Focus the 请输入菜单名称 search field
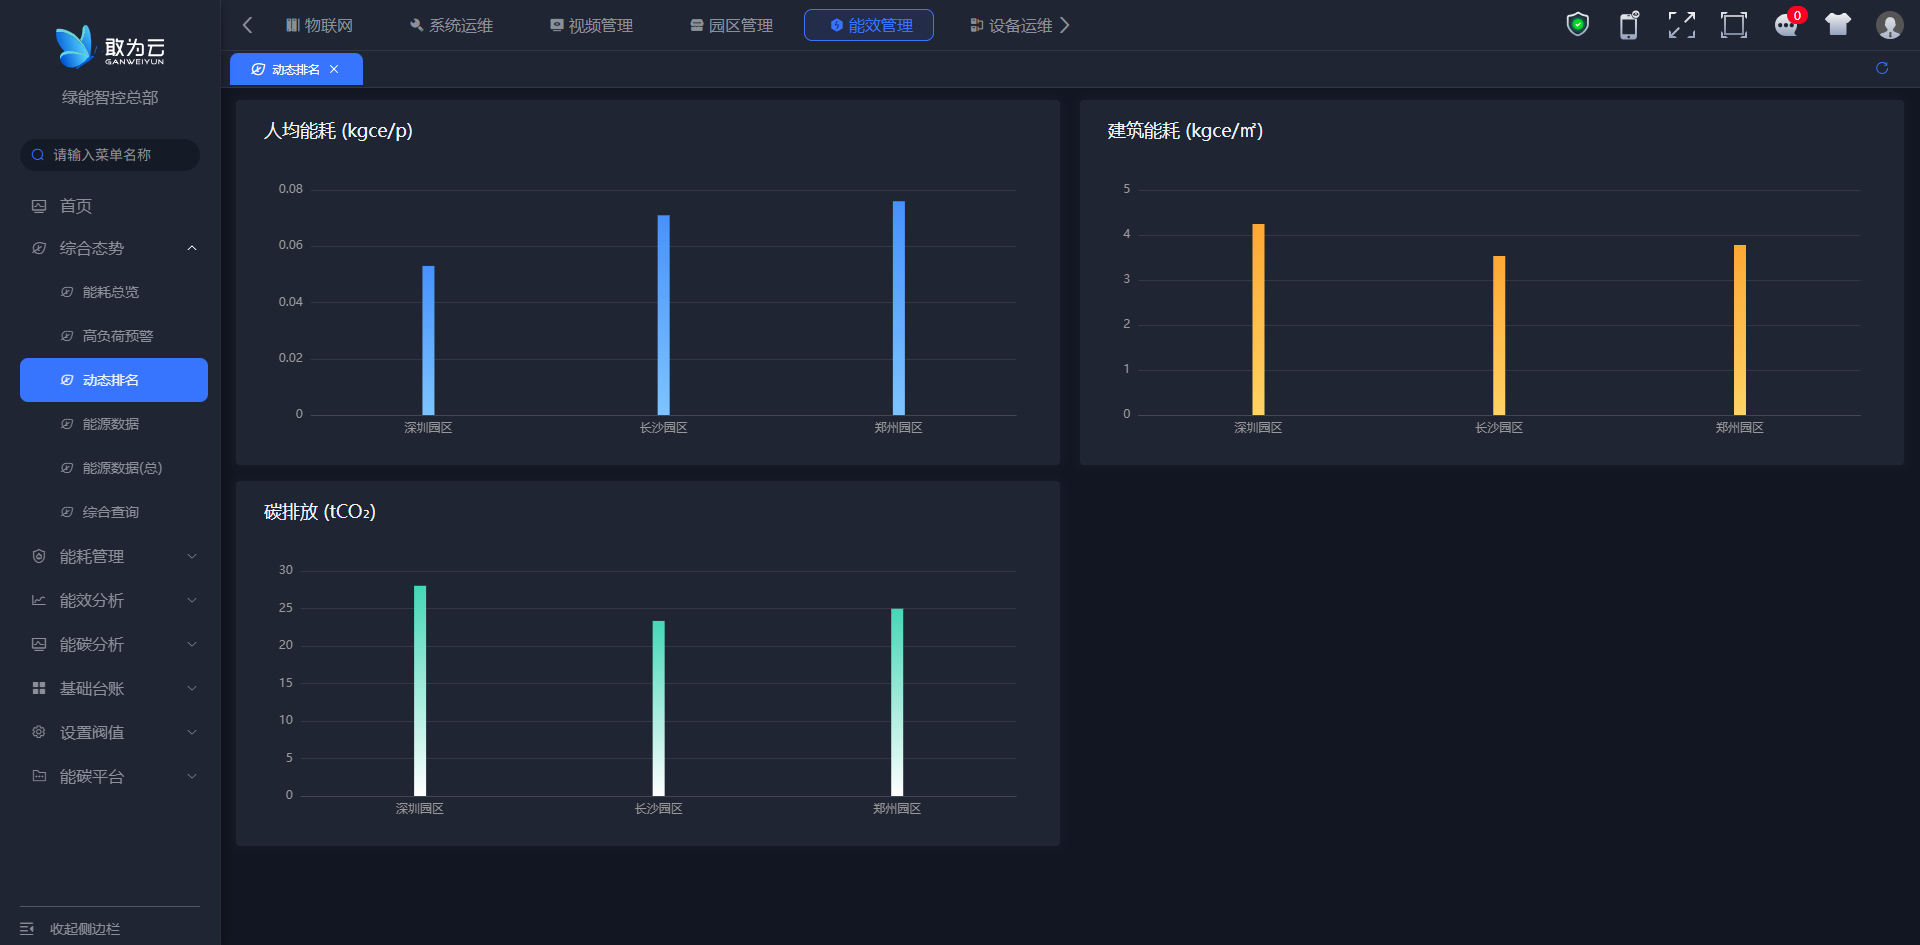 (110, 155)
